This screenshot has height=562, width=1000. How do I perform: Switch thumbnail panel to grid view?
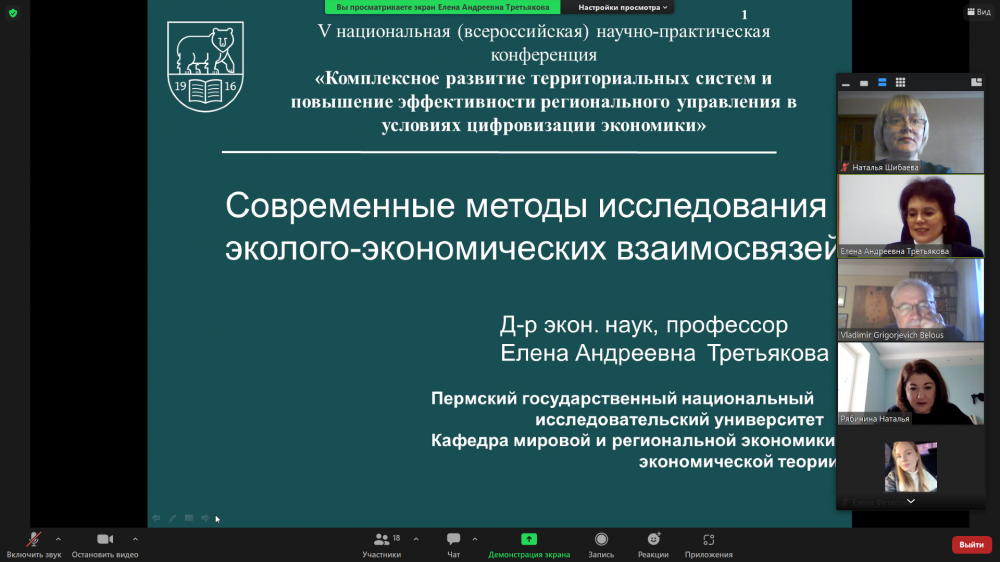click(x=900, y=82)
